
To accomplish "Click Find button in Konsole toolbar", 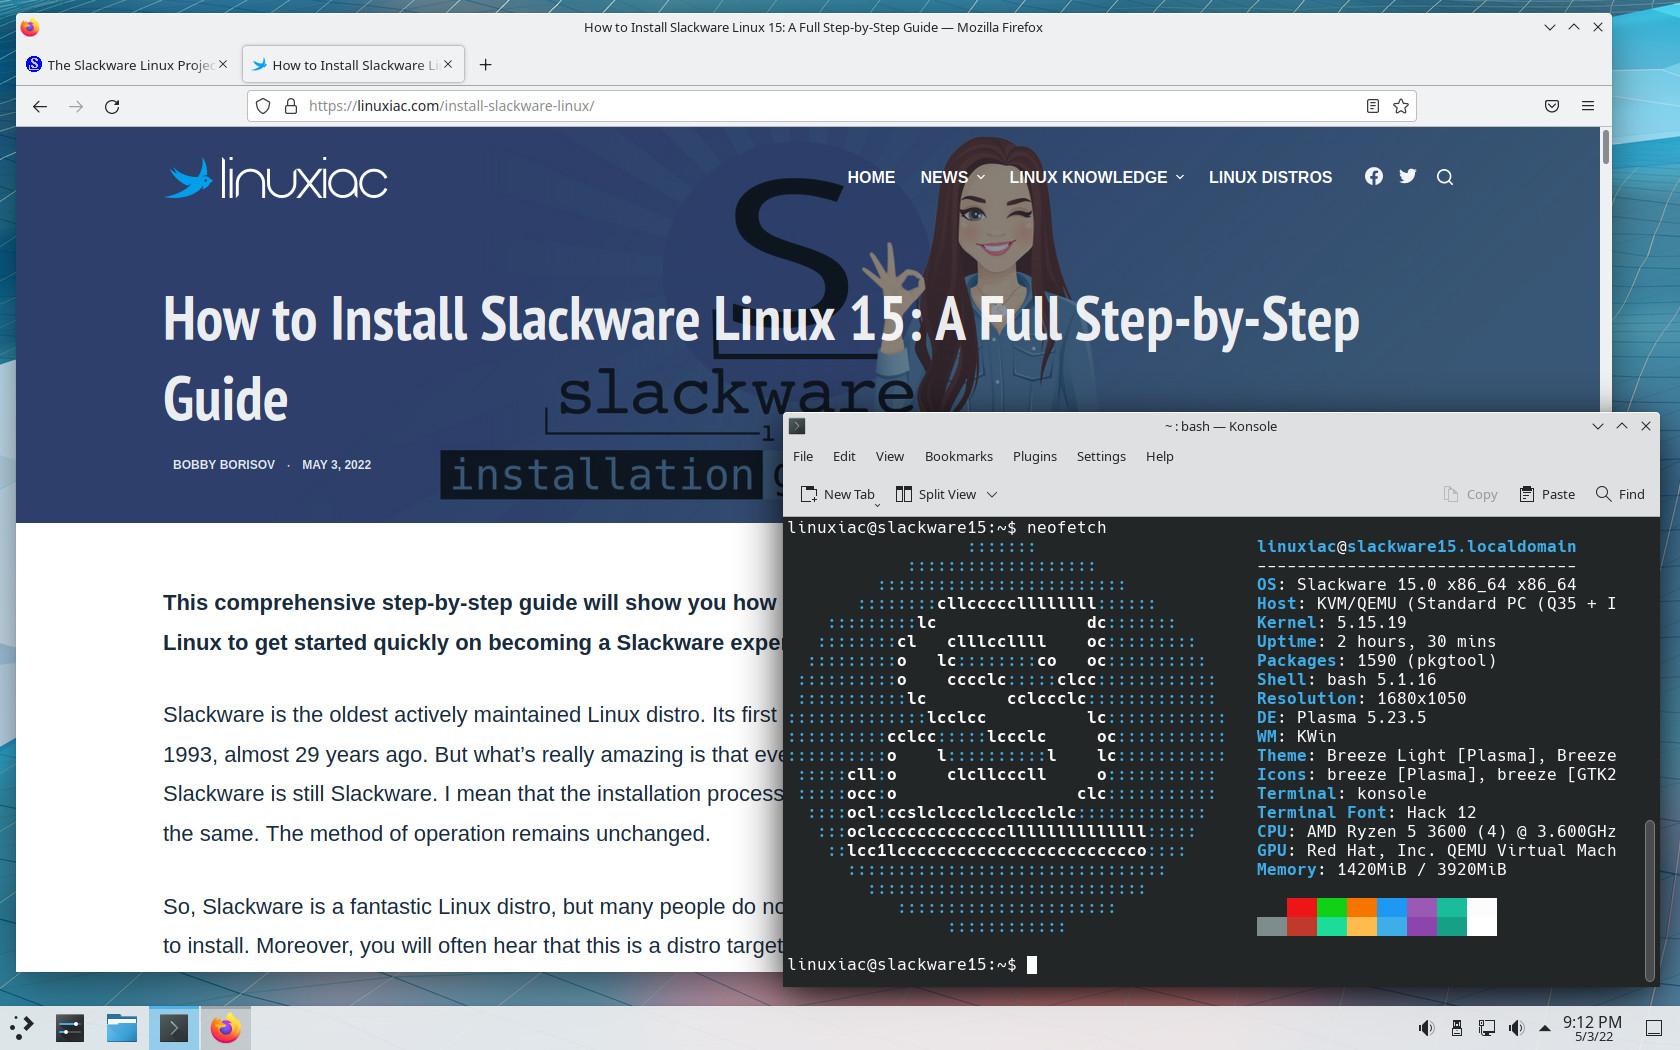I will [1620, 494].
